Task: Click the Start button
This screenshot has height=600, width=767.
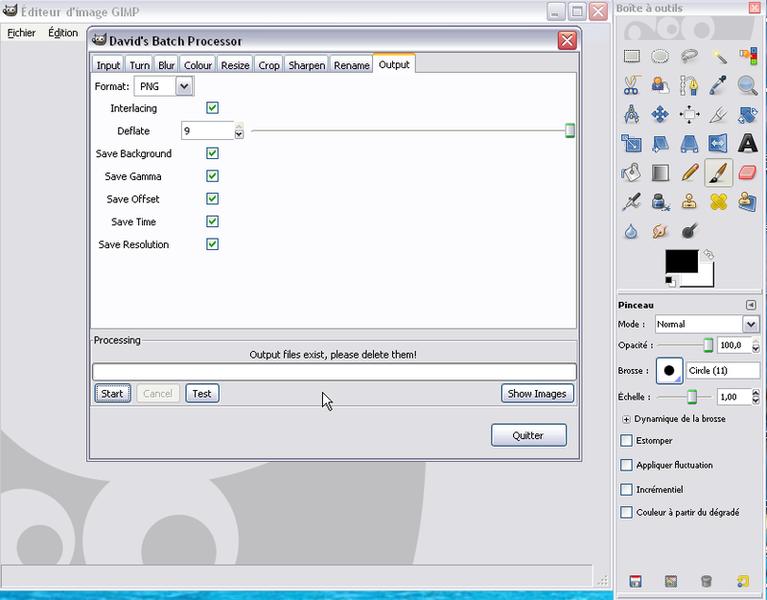Action: pos(113,394)
